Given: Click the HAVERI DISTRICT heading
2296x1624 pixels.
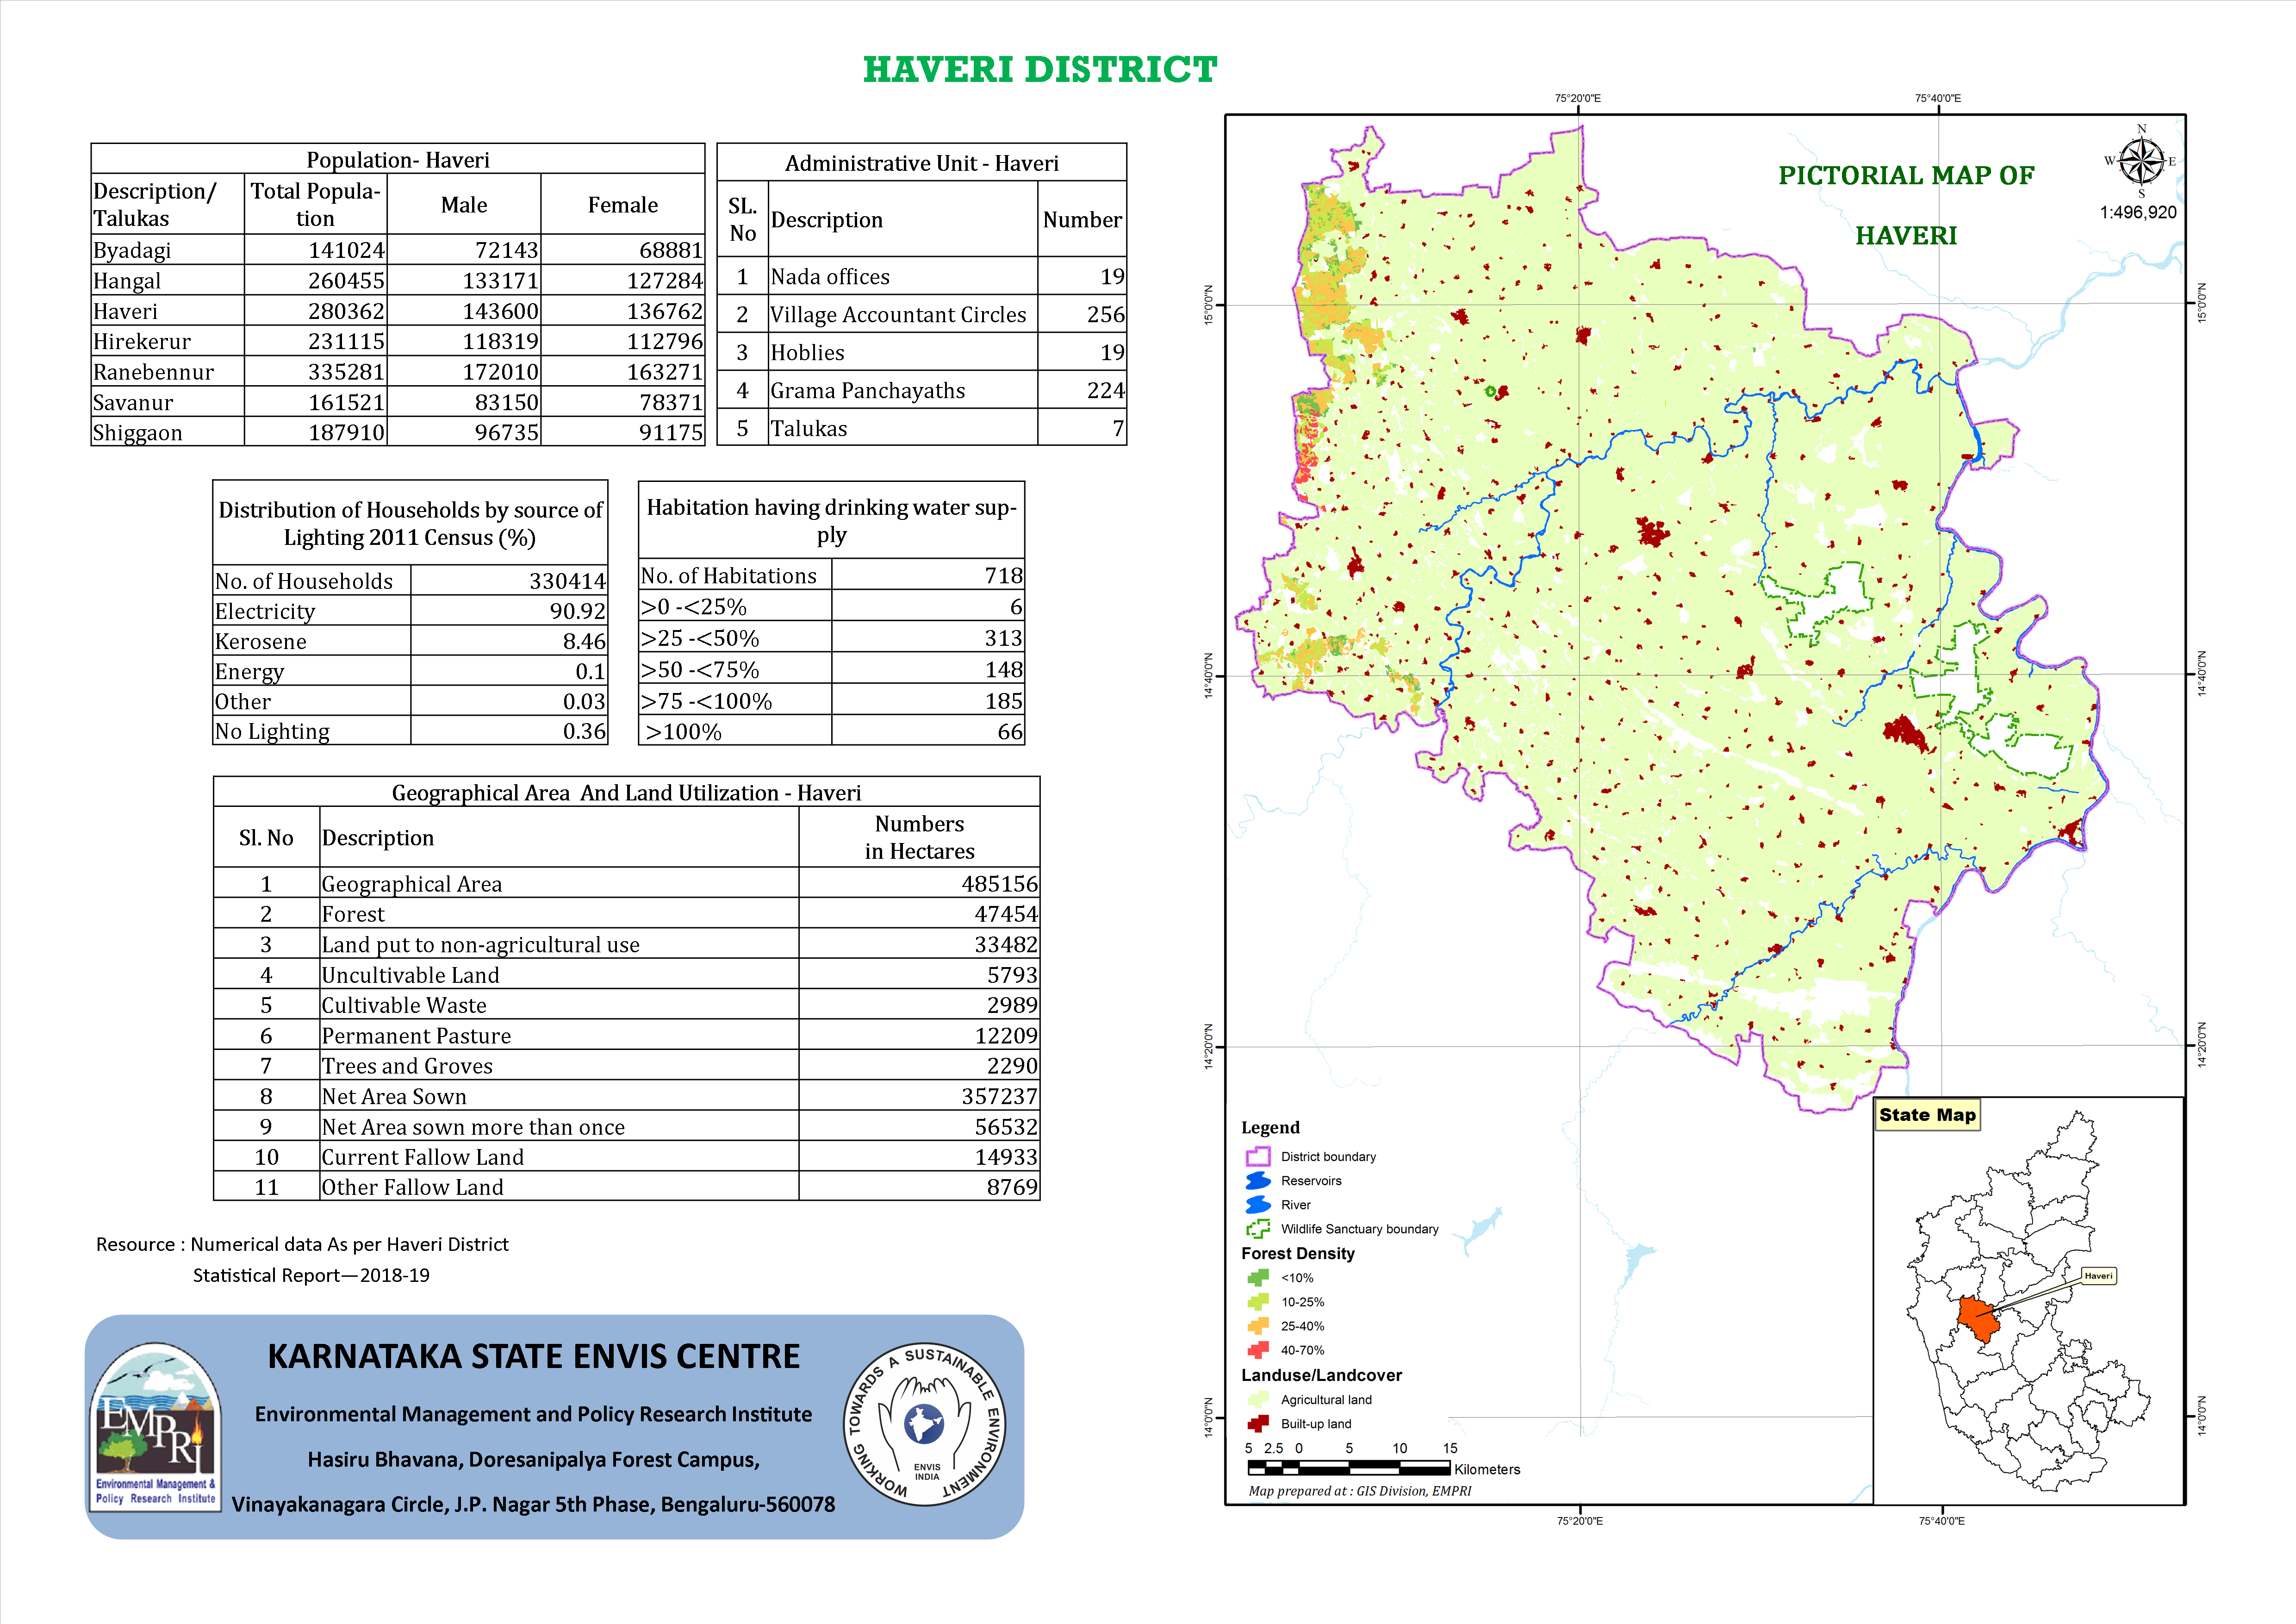Looking at the screenshot, I should (x=1040, y=69).
